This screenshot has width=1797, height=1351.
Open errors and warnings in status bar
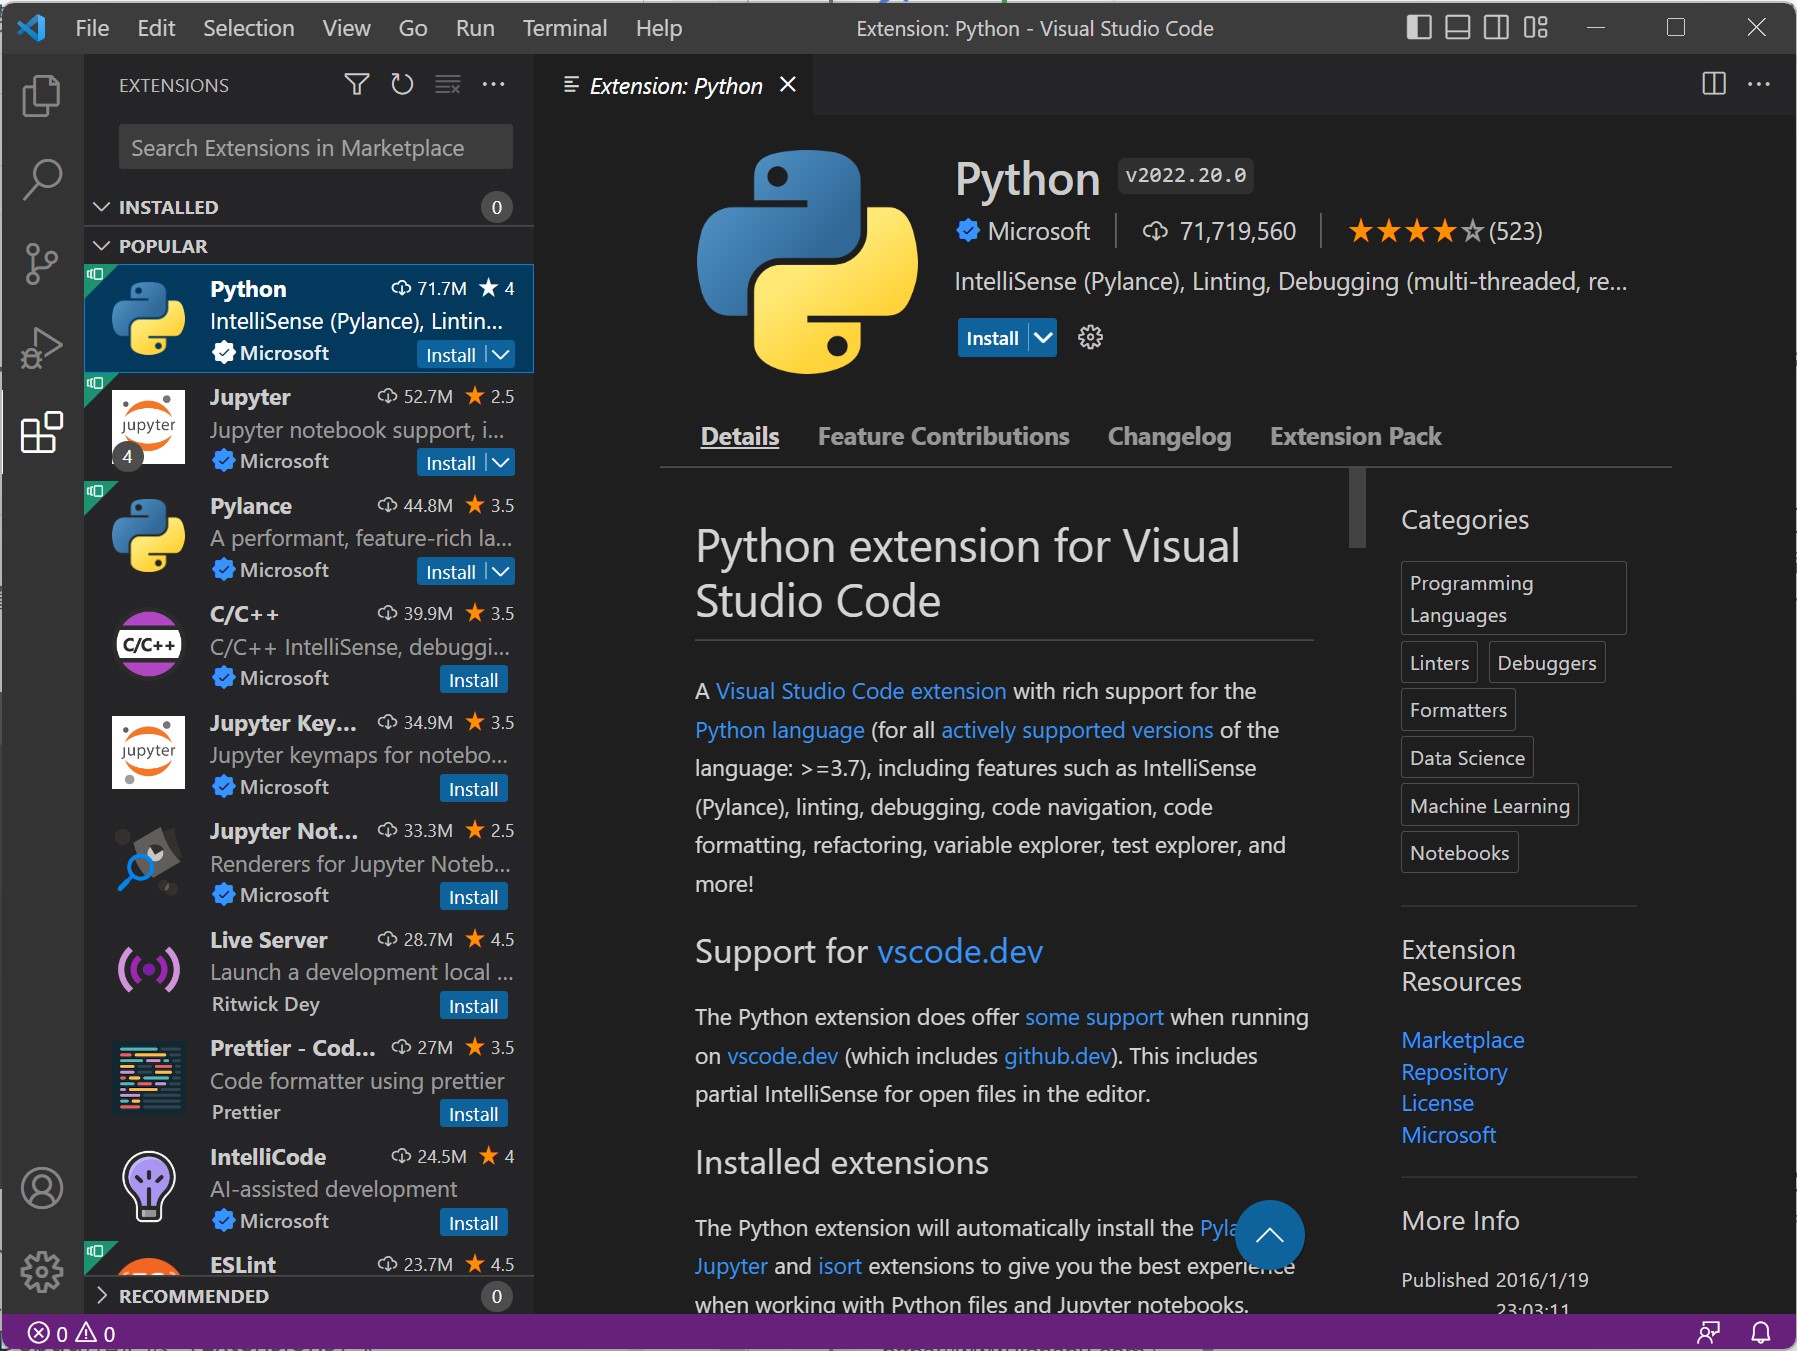pos(72,1333)
